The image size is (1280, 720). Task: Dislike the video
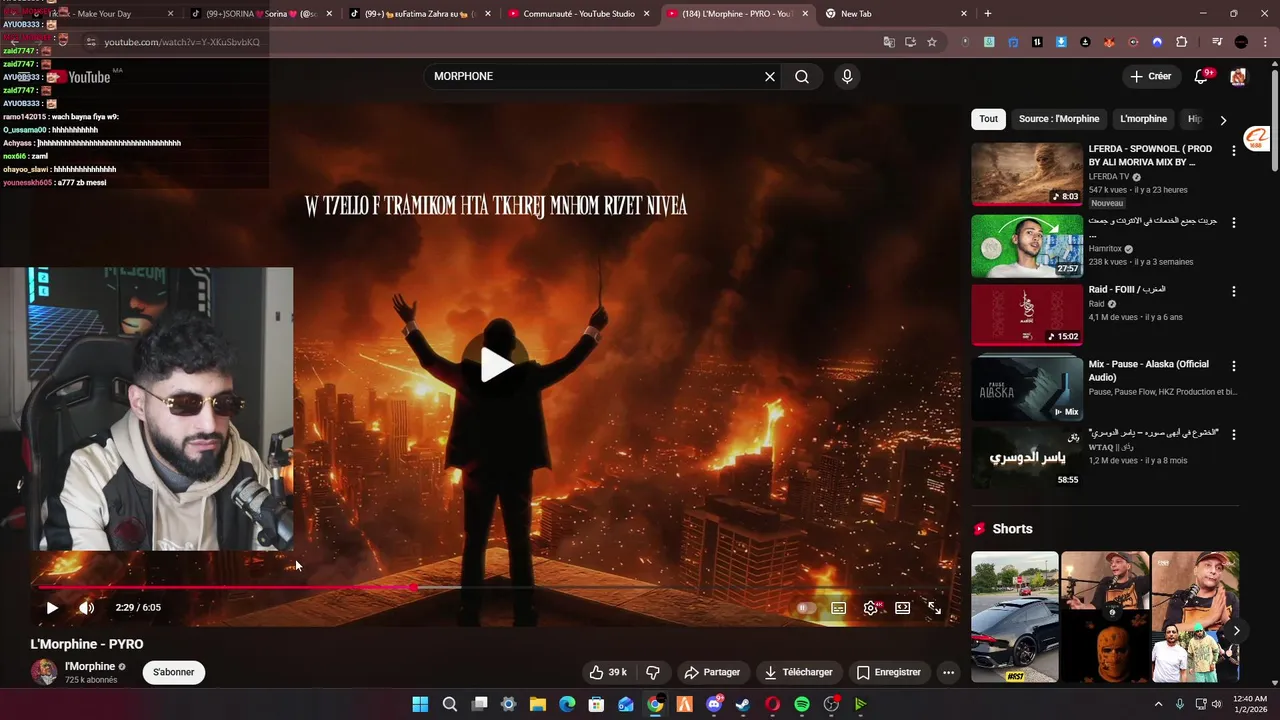tap(653, 672)
